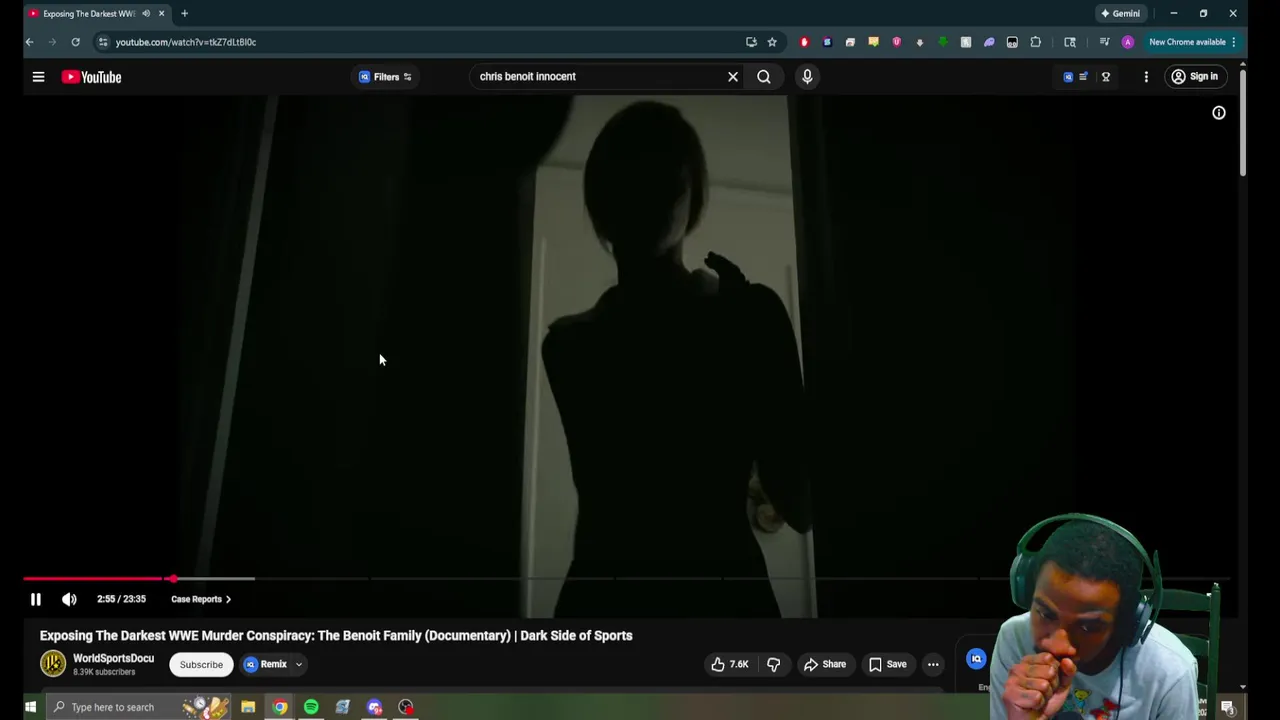
Task: Submit search with magnifier button
Action: [x=764, y=77]
